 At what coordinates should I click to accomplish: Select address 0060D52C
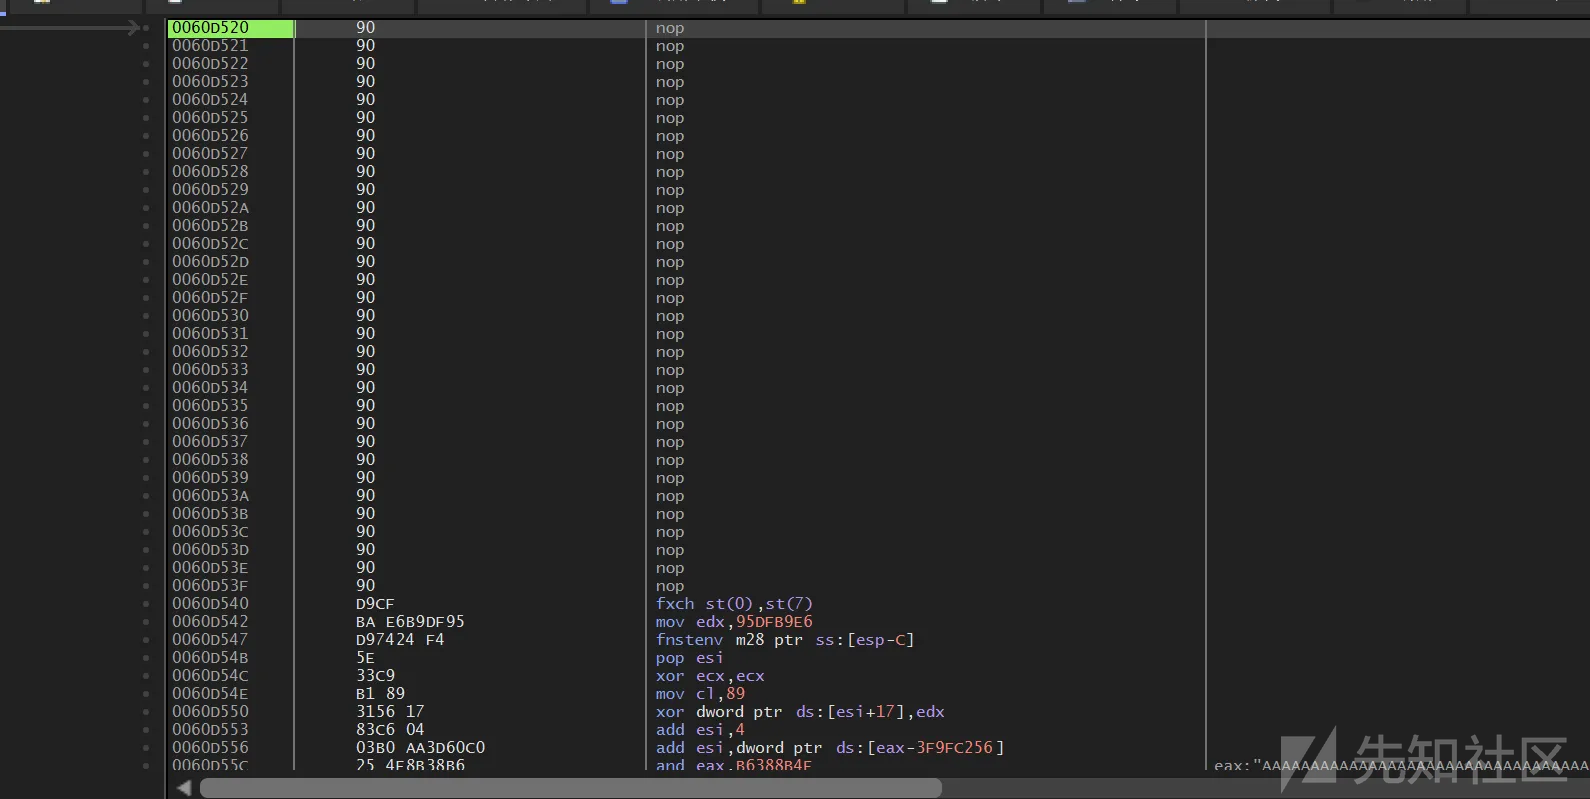210,244
